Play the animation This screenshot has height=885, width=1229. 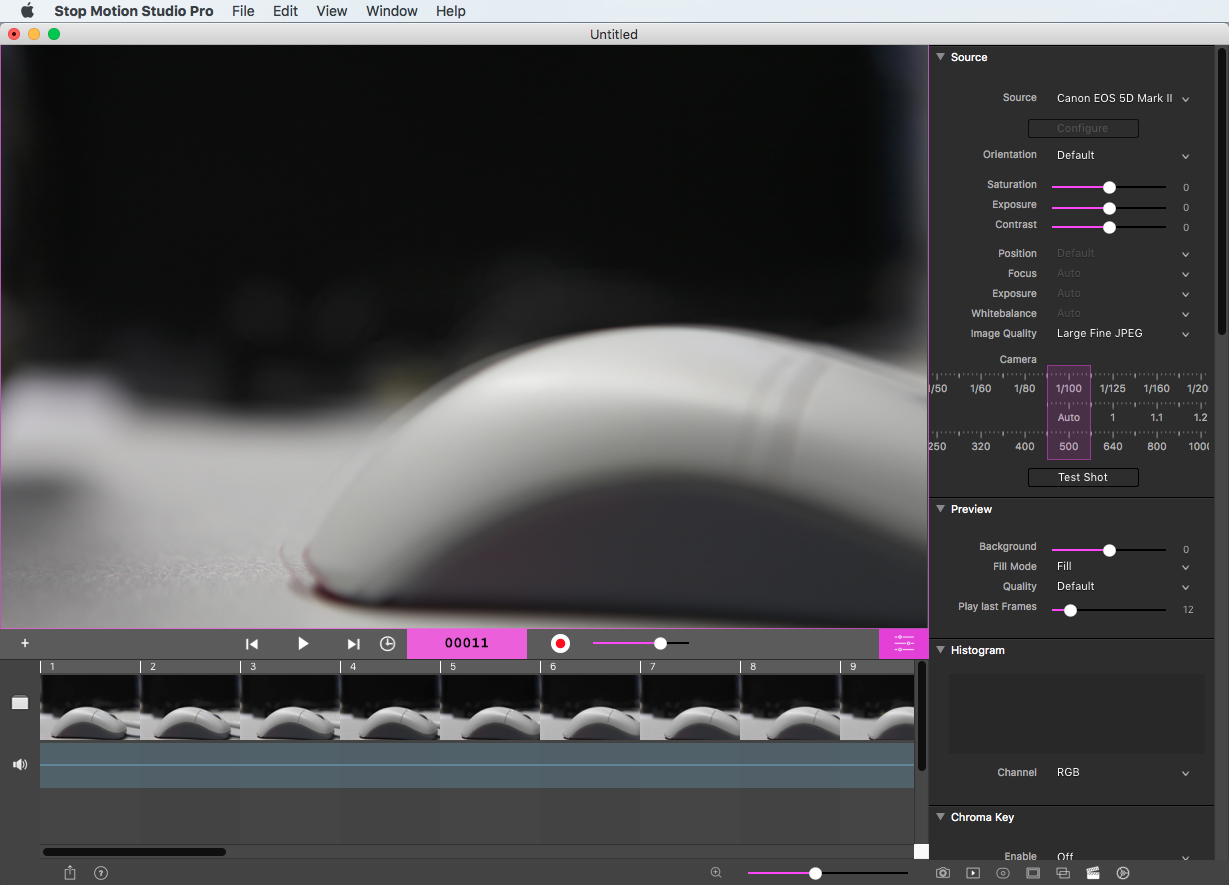pos(303,643)
